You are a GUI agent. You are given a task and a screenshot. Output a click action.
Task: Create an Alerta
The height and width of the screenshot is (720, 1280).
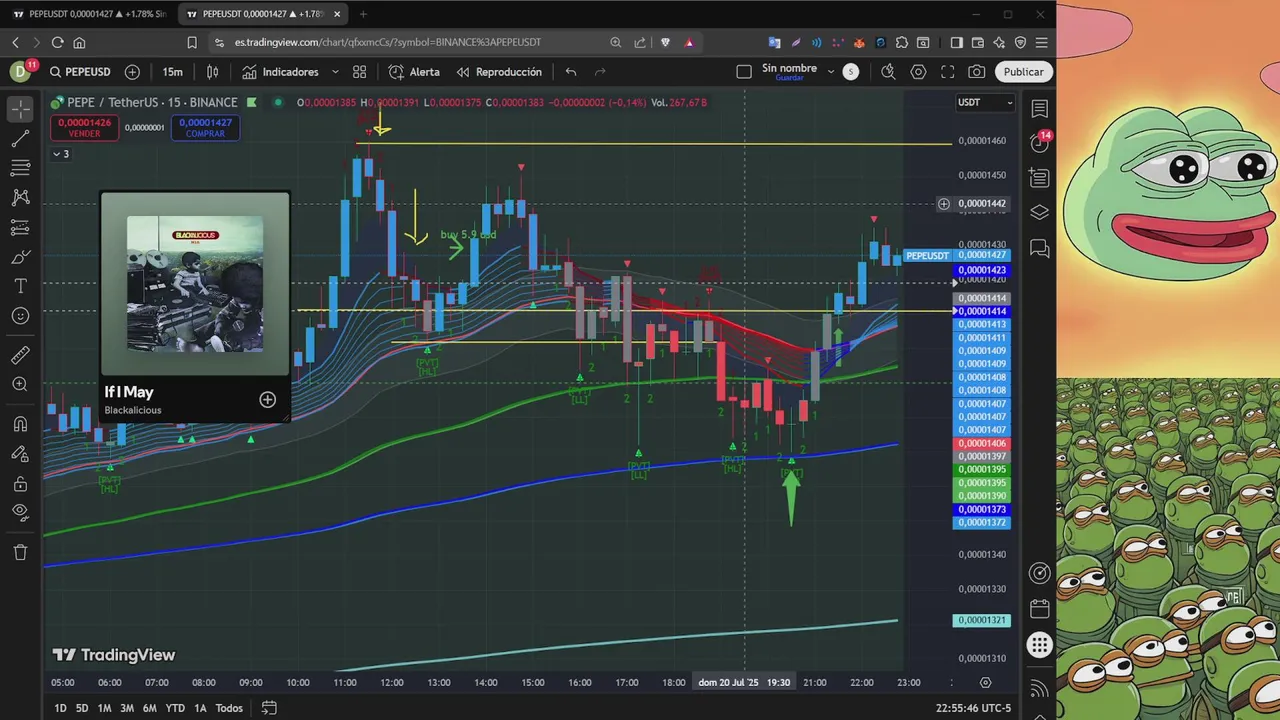tap(414, 72)
